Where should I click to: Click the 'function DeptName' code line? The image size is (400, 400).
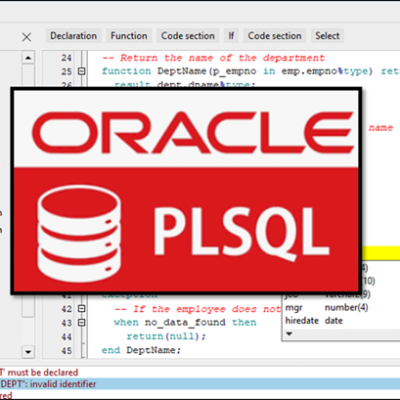[250, 71]
